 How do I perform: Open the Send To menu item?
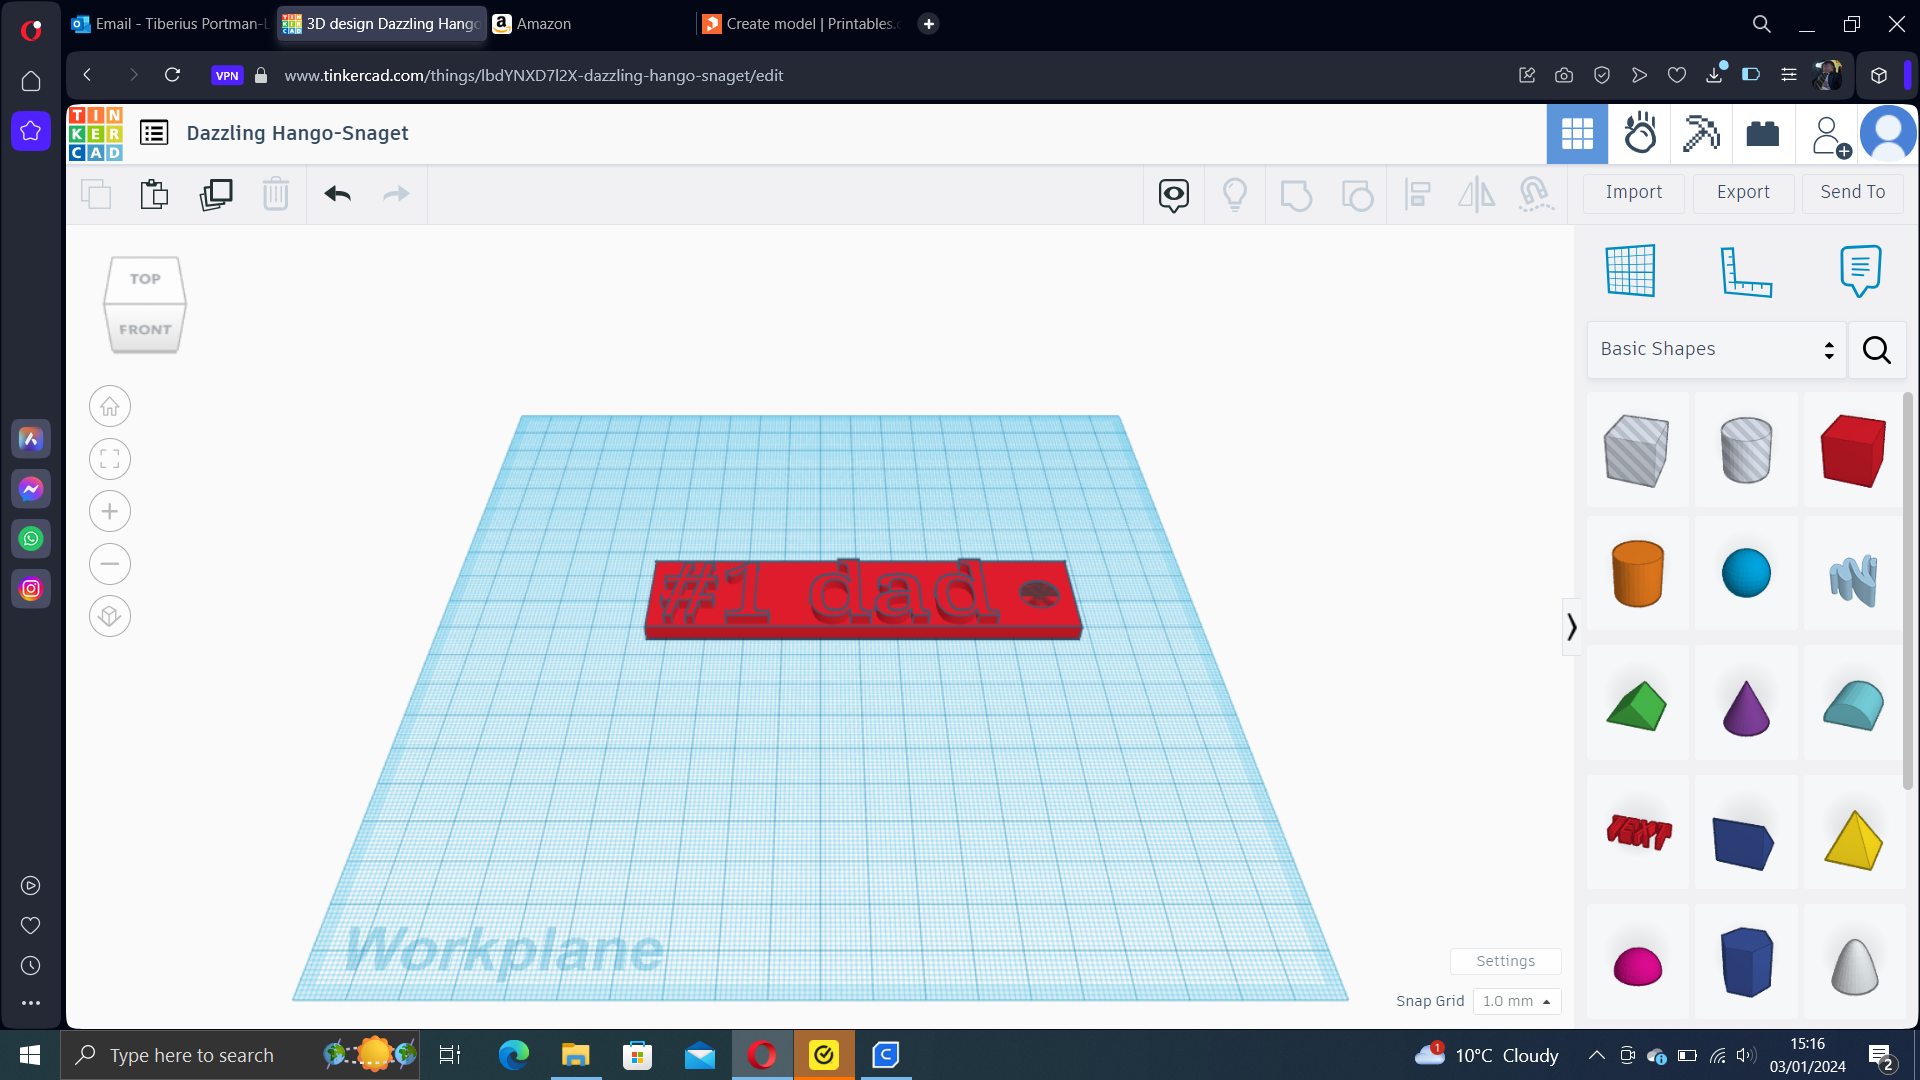coord(1853,193)
